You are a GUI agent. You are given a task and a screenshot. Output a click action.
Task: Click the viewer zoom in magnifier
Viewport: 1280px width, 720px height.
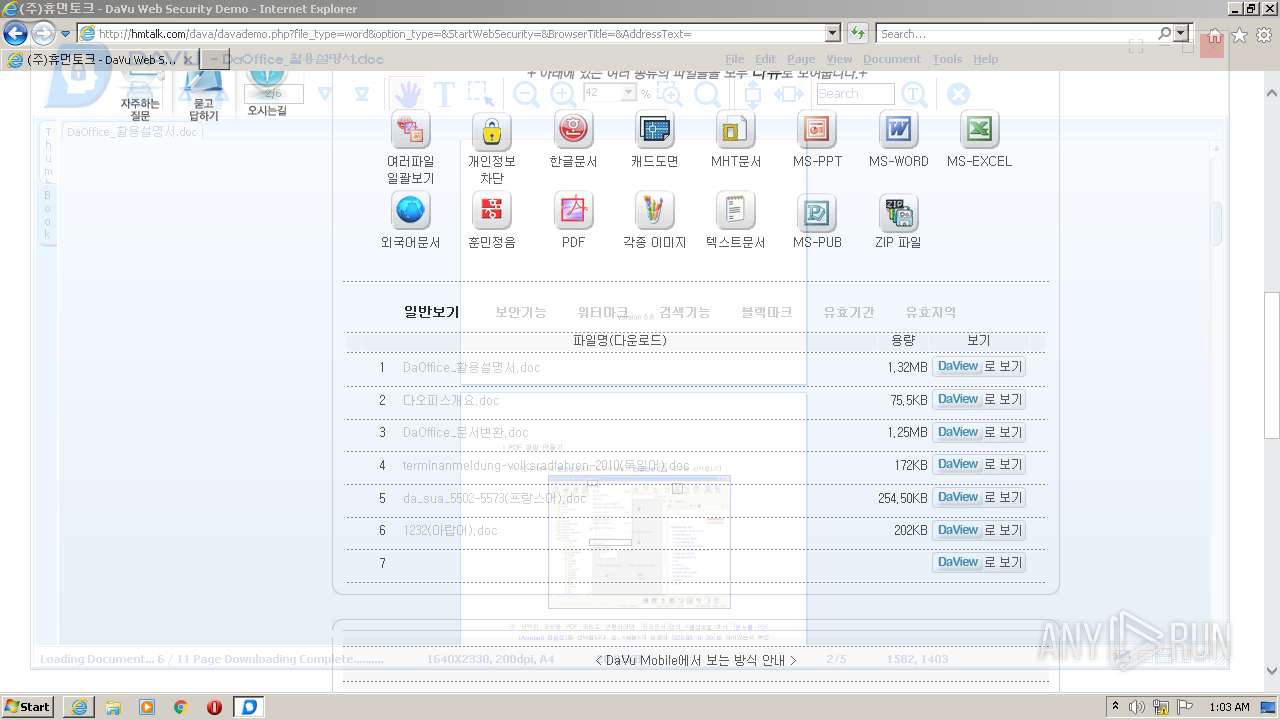(563, 94)
